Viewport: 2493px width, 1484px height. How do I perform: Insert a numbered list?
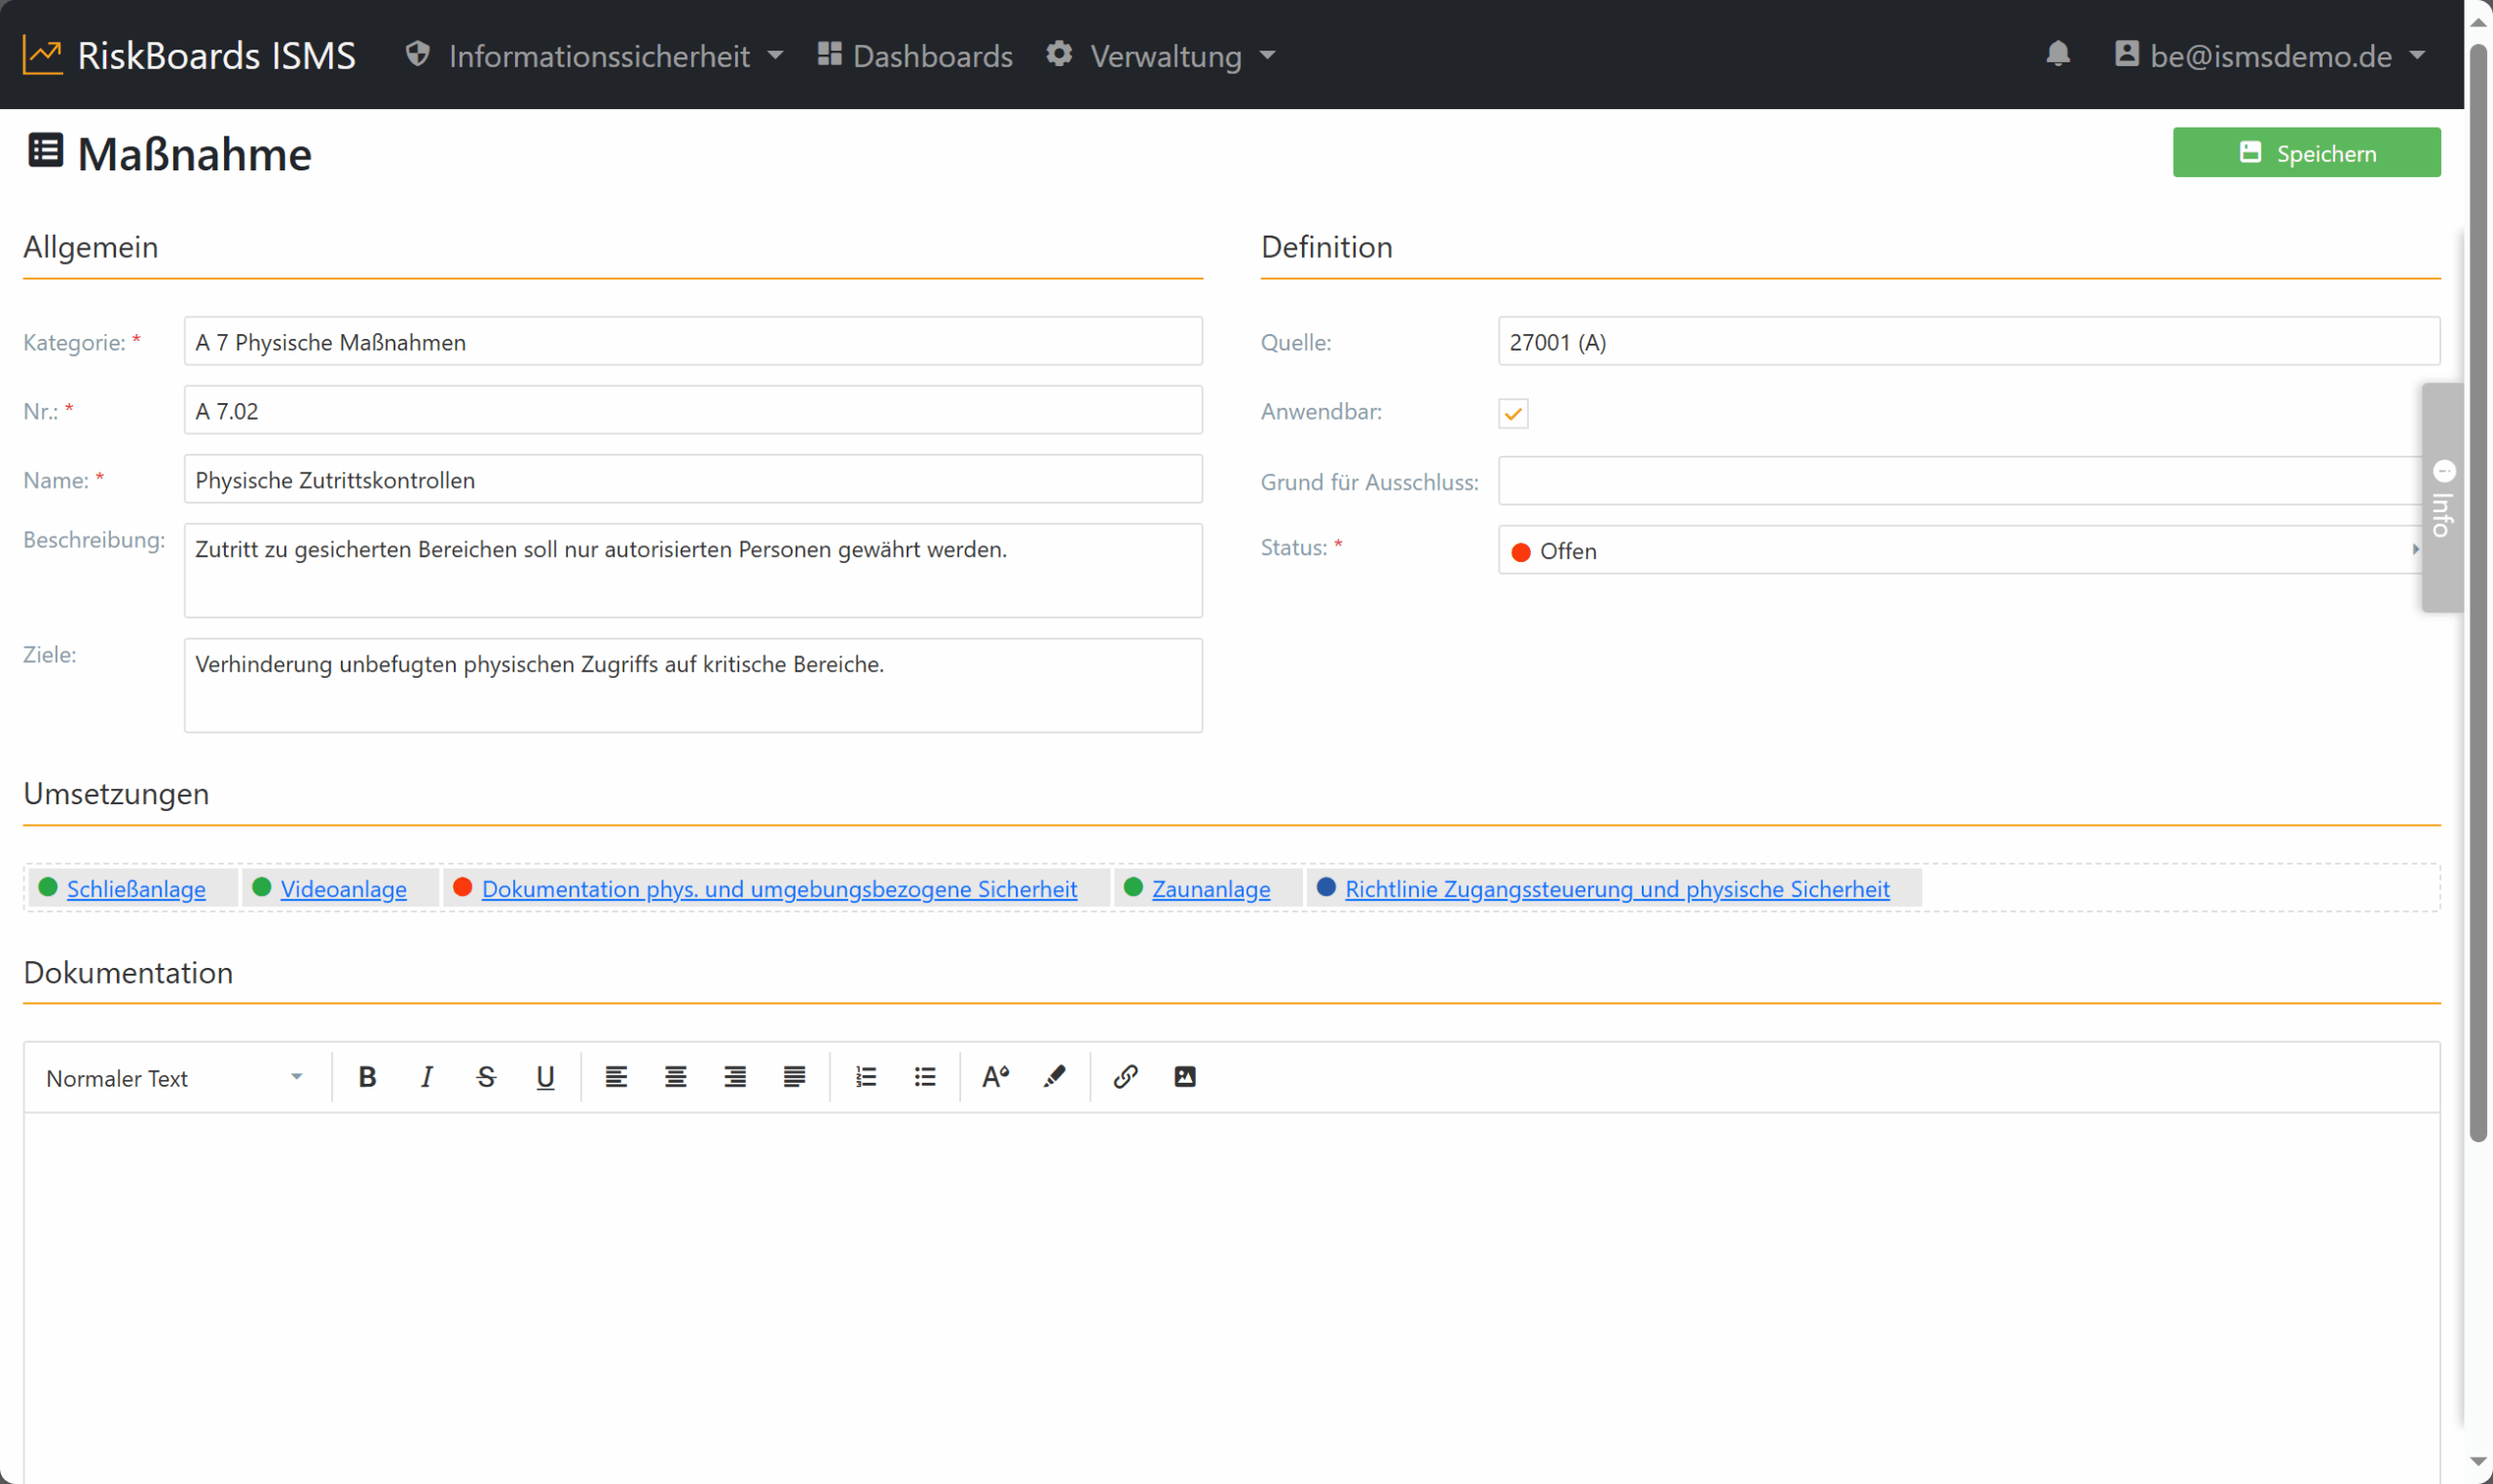(x=866, y=1077)
